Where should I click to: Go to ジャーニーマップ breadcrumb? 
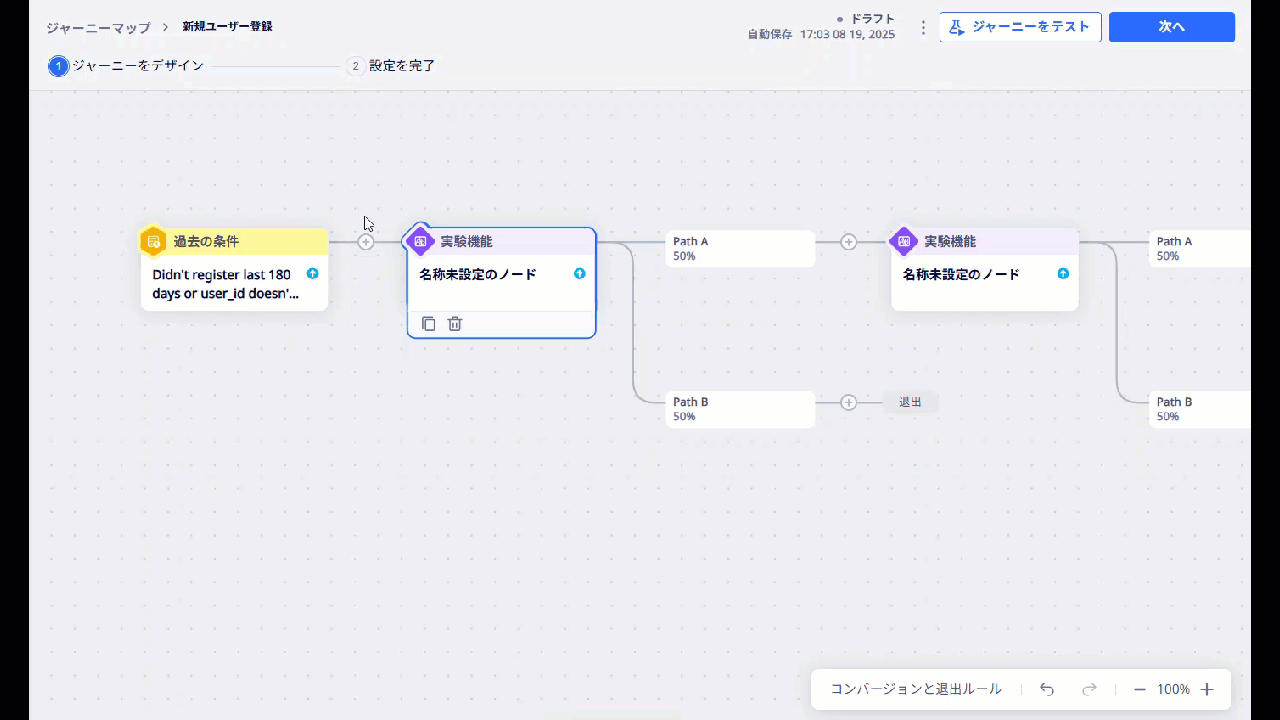[98, 27]
